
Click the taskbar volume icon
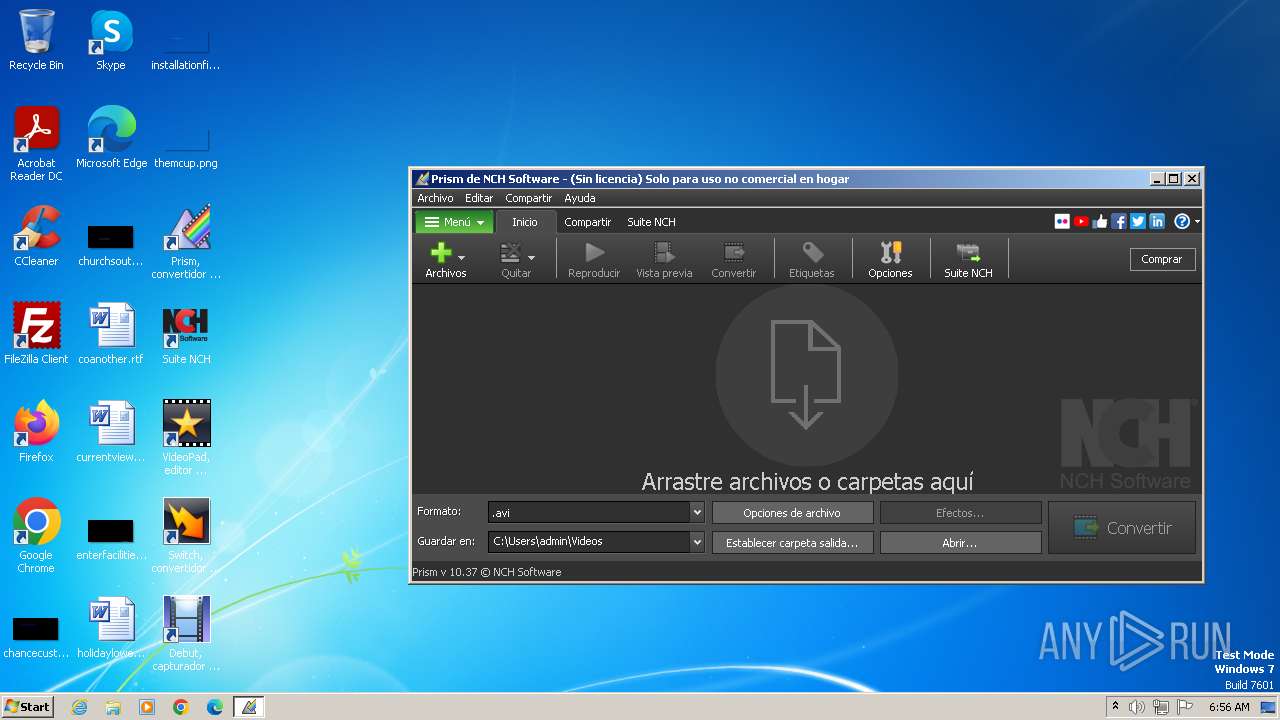point(1137,707)
